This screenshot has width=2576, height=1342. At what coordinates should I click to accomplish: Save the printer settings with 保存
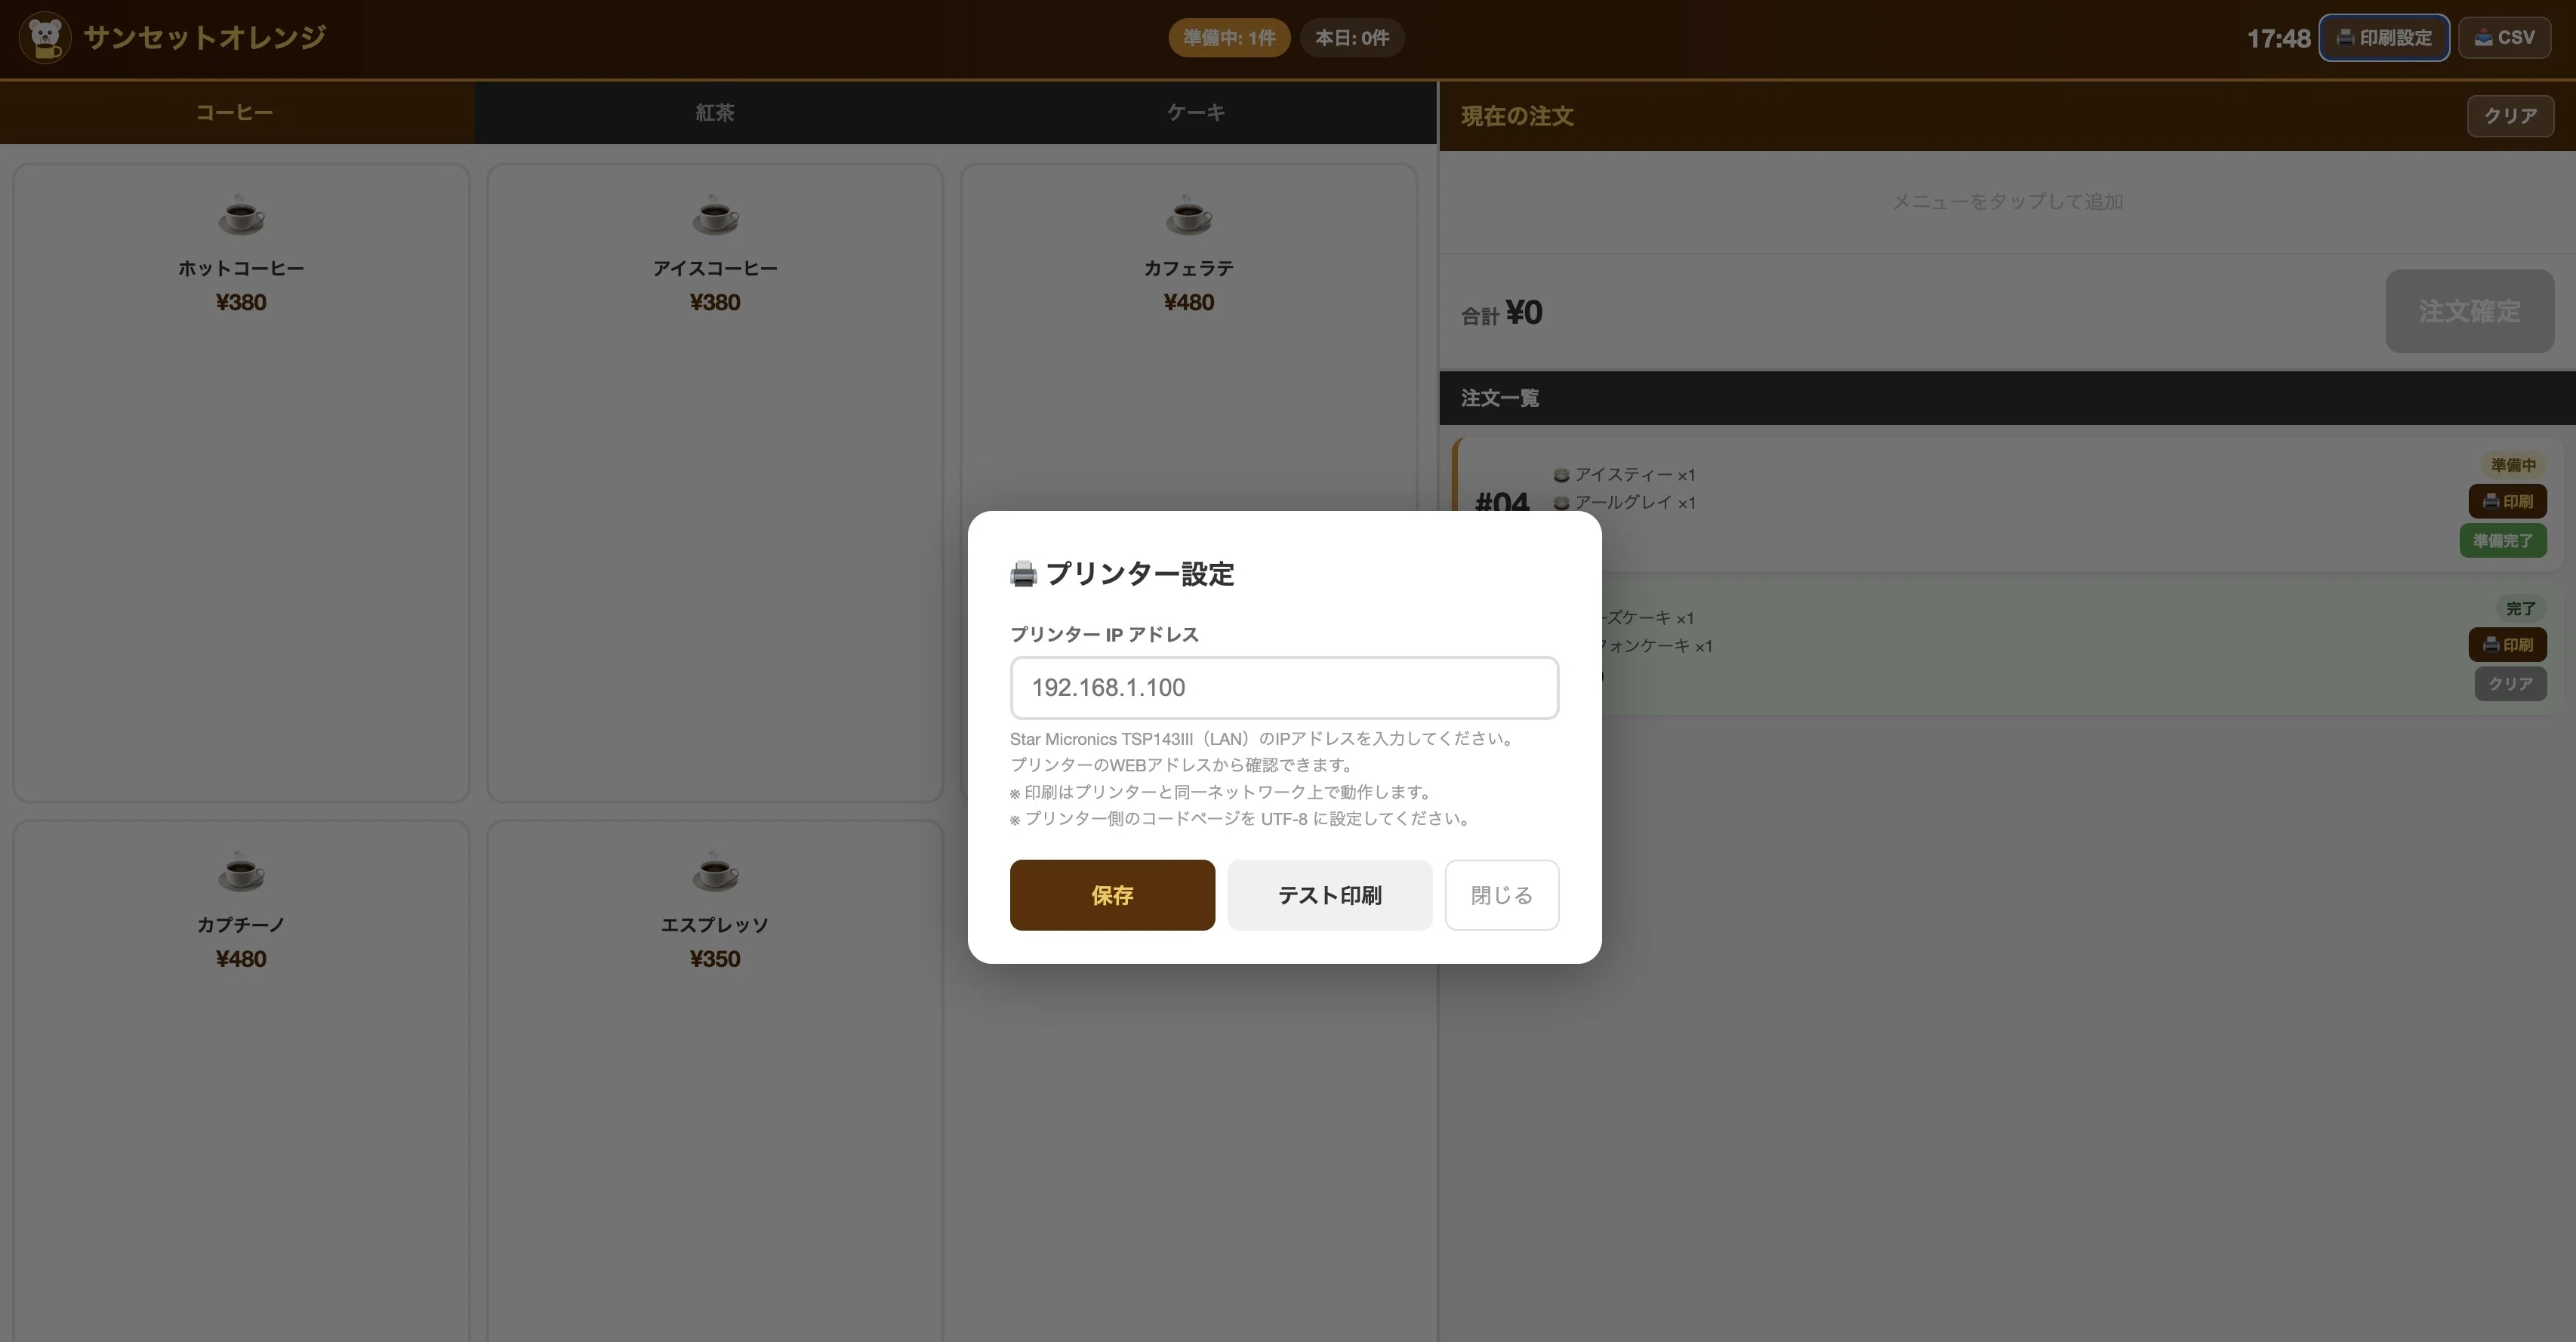(x=1112, y=895)
